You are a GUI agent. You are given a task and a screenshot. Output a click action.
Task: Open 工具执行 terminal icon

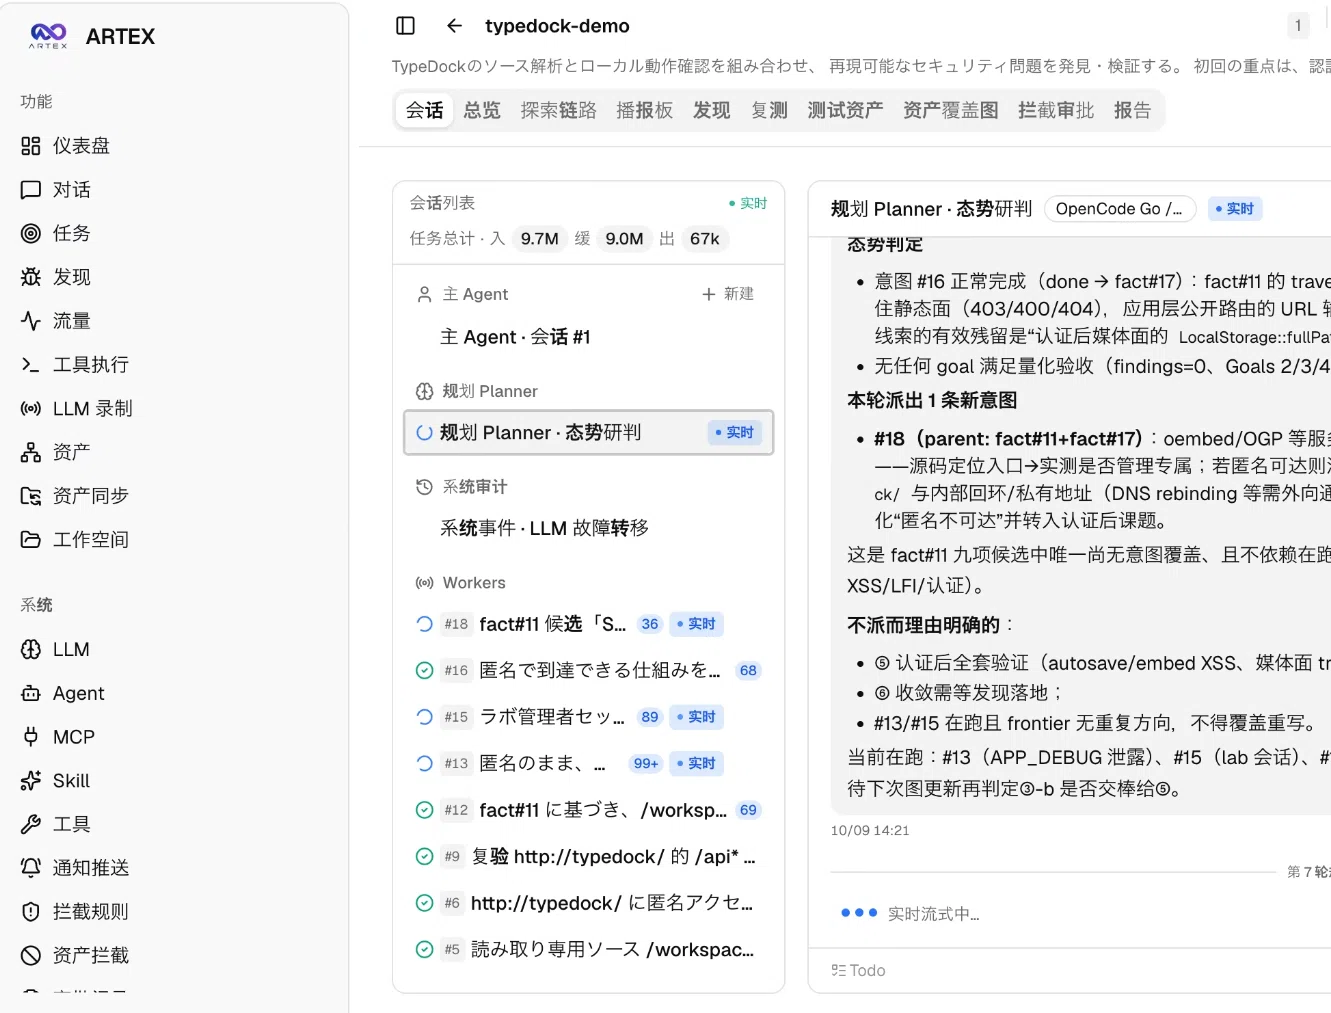point(31,365)
